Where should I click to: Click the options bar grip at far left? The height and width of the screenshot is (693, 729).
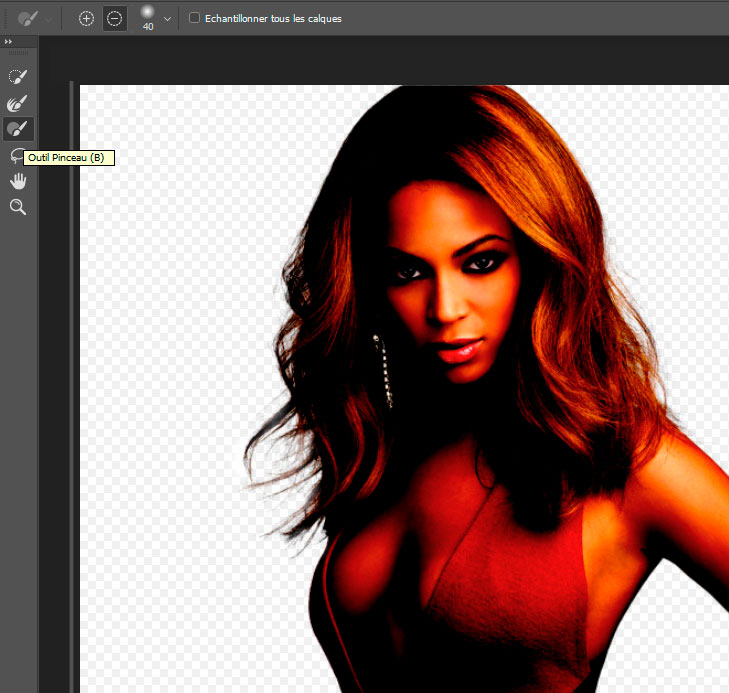tap(5, 18)
